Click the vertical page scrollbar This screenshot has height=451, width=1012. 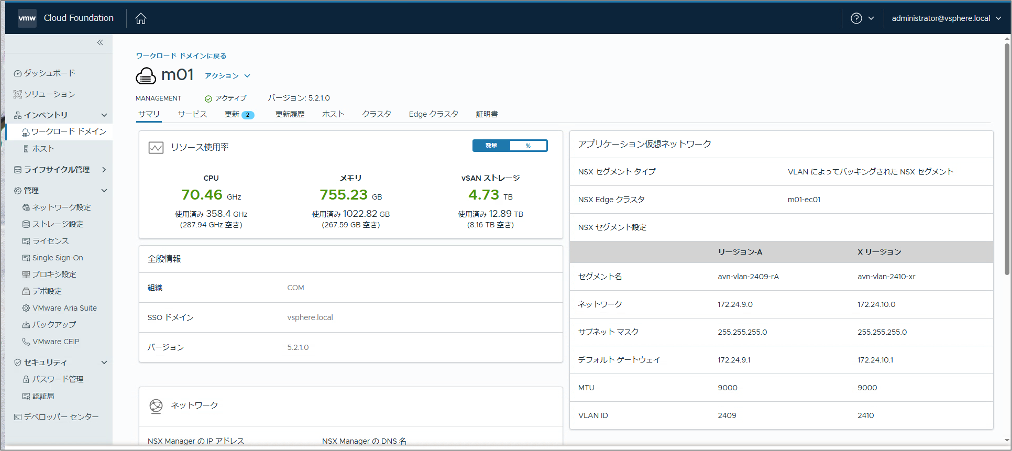[1008, 161]
